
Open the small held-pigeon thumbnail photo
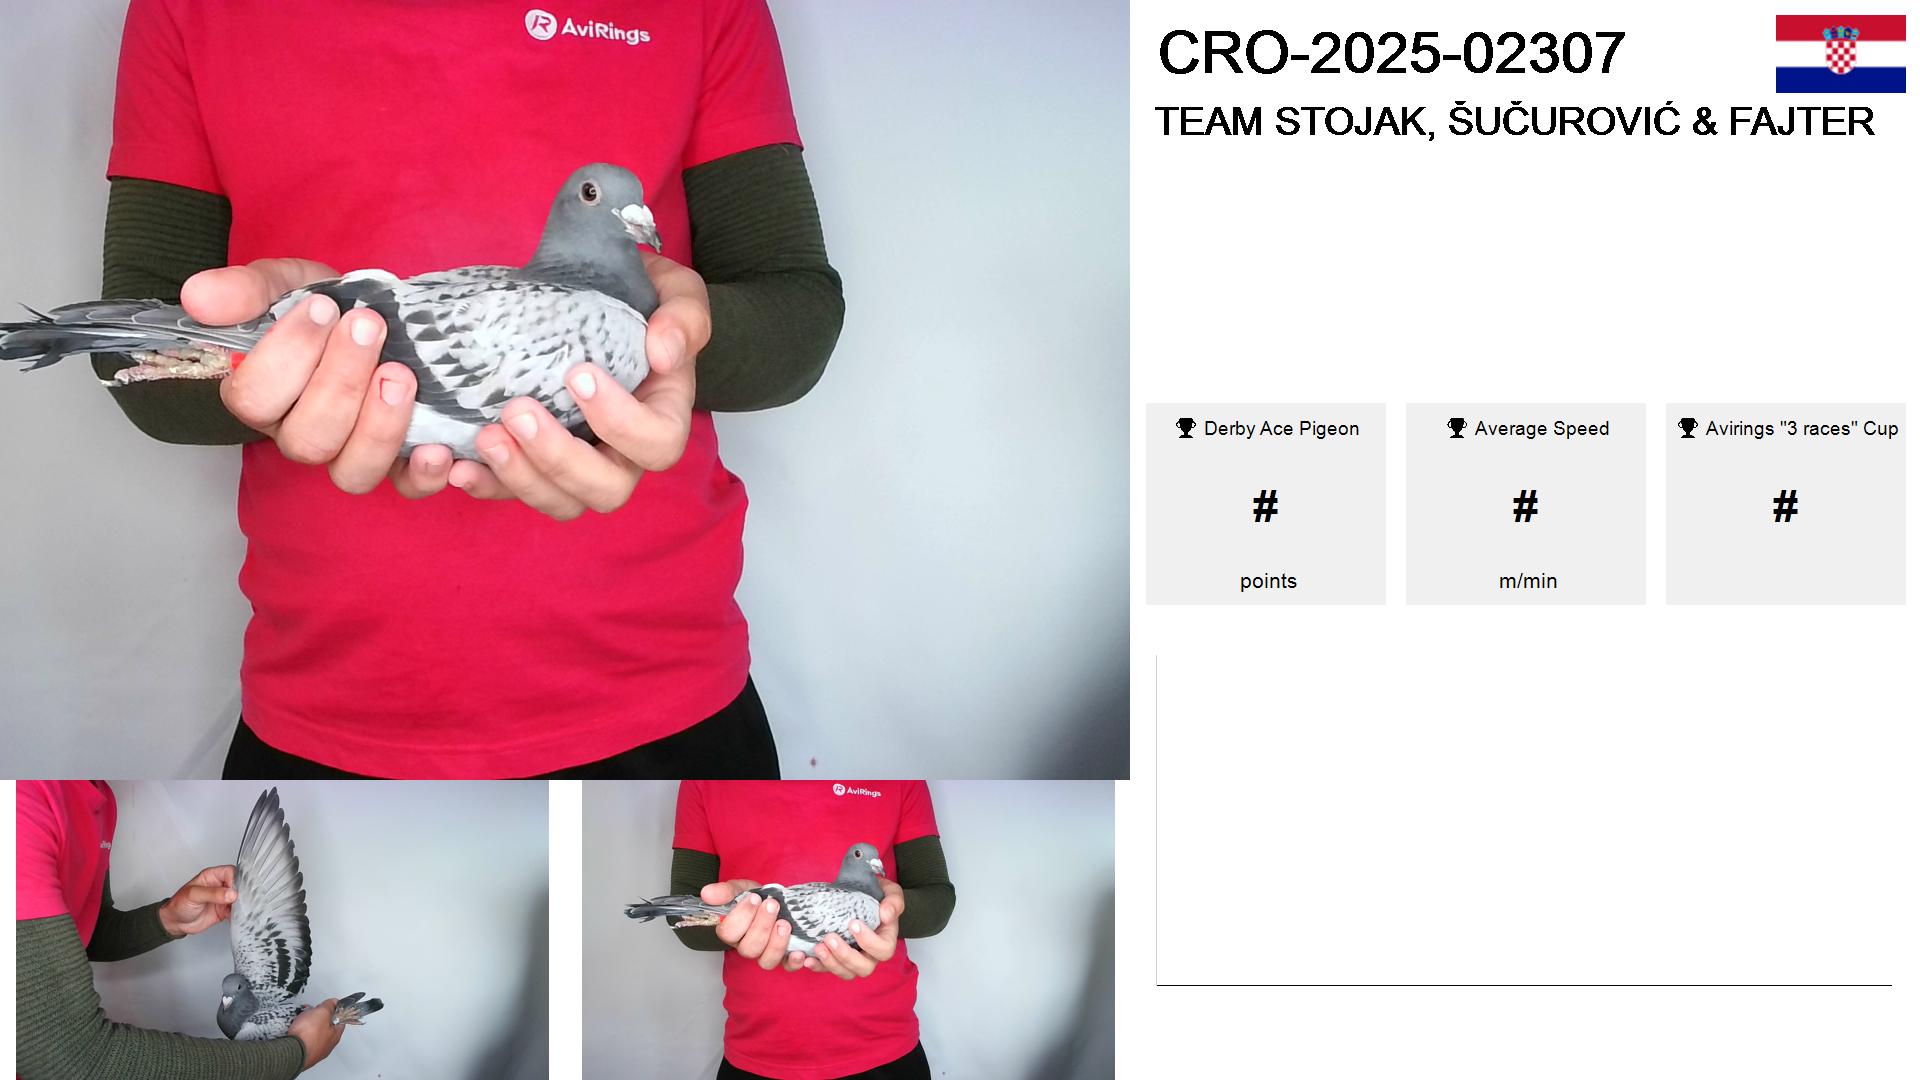tap(848, 930)
